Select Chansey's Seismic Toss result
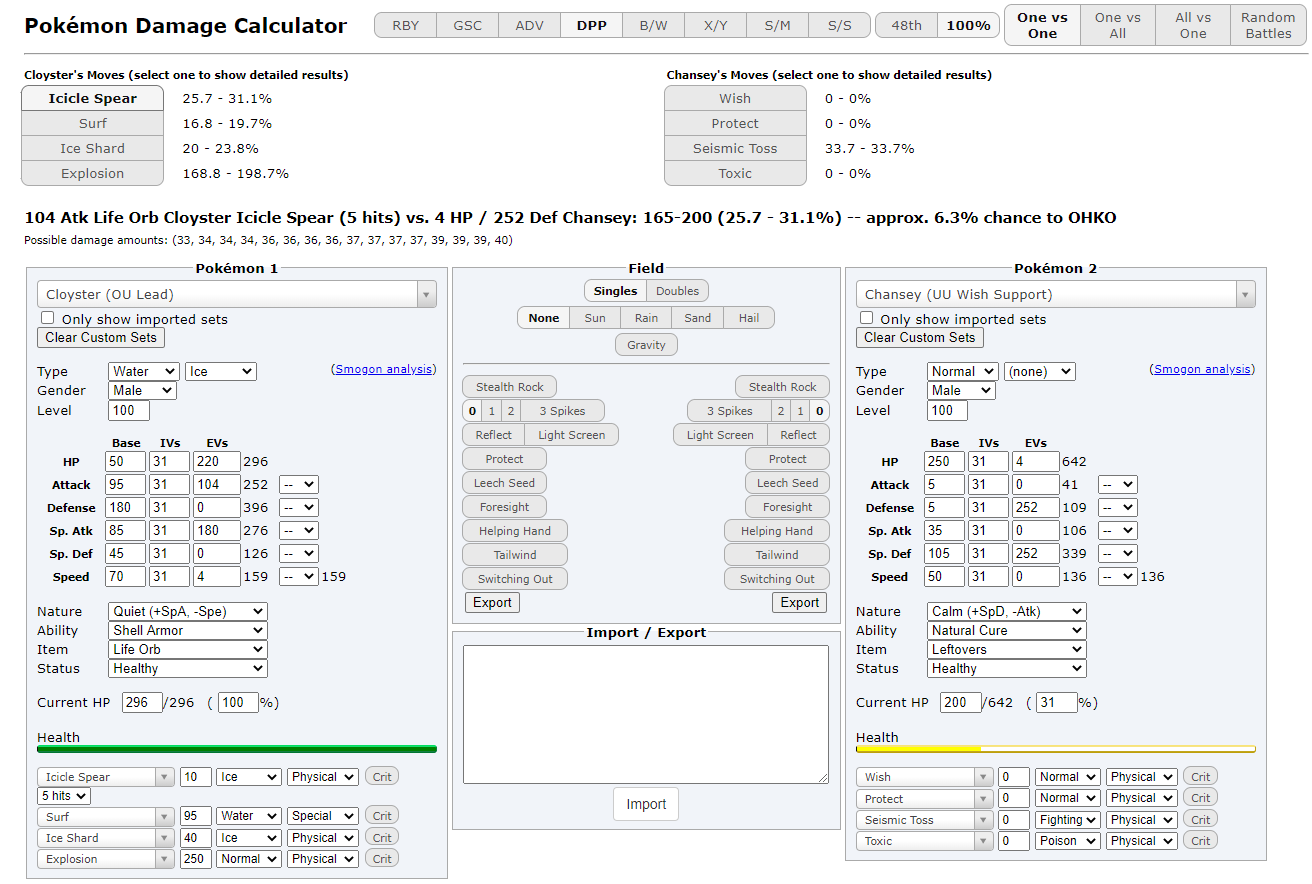Image resolution: width=1312 pixels, height=884 pixels. click(x=735, y=148)
